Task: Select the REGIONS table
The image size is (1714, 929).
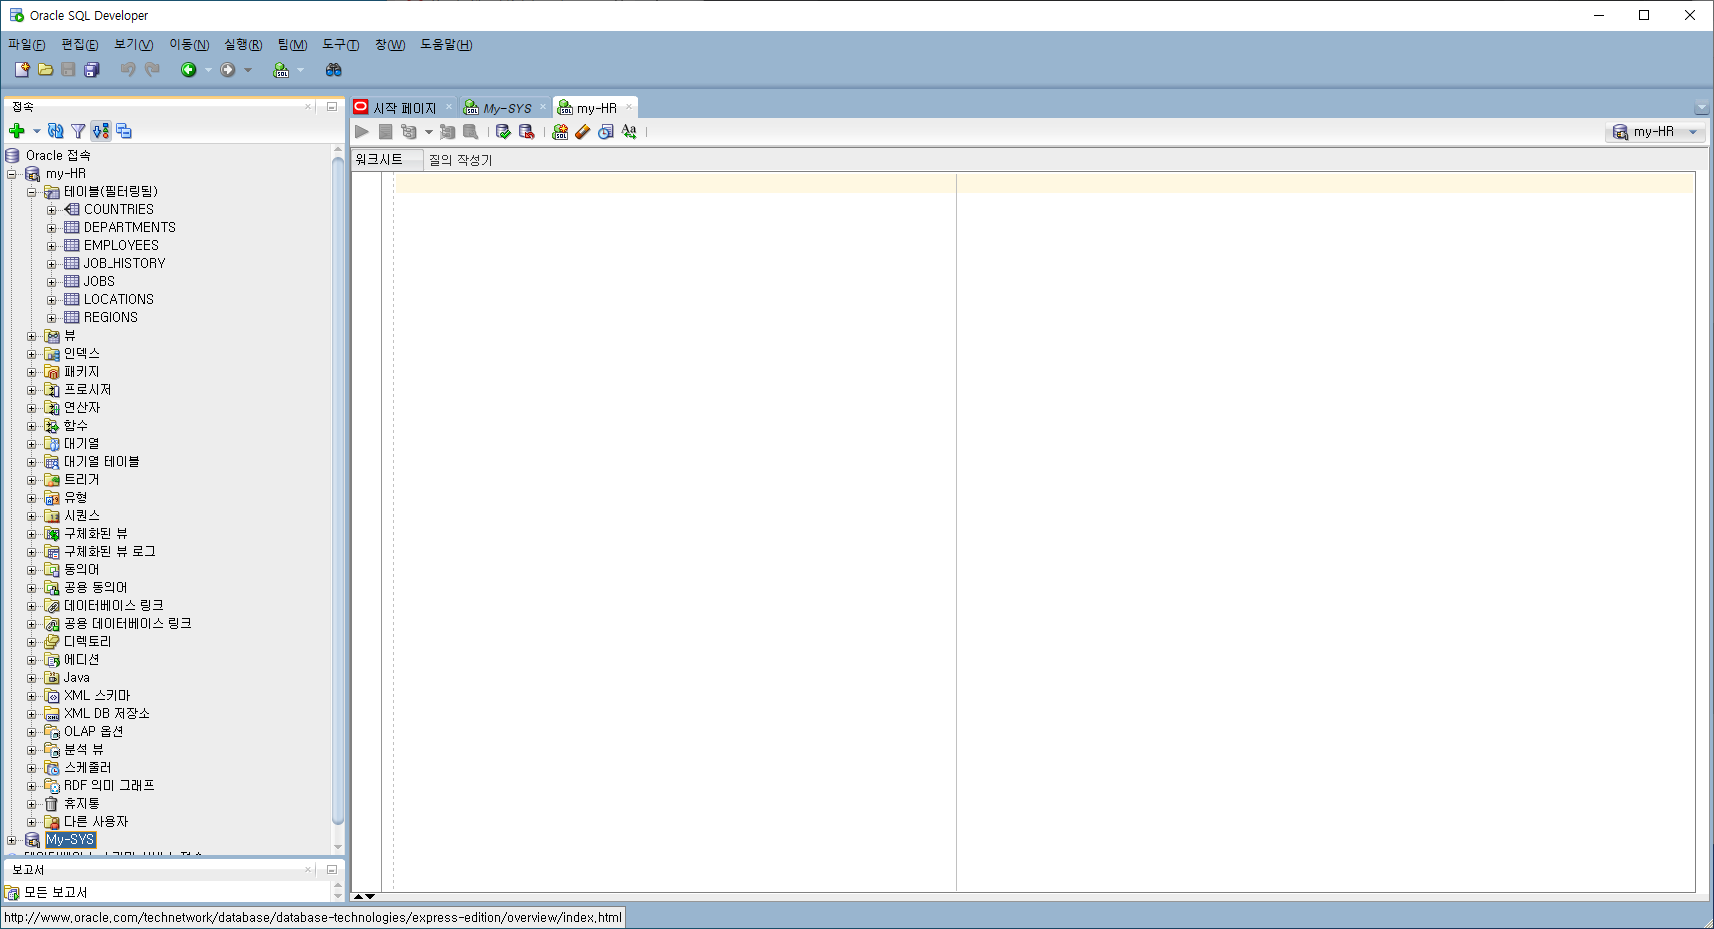Action: 111,318
